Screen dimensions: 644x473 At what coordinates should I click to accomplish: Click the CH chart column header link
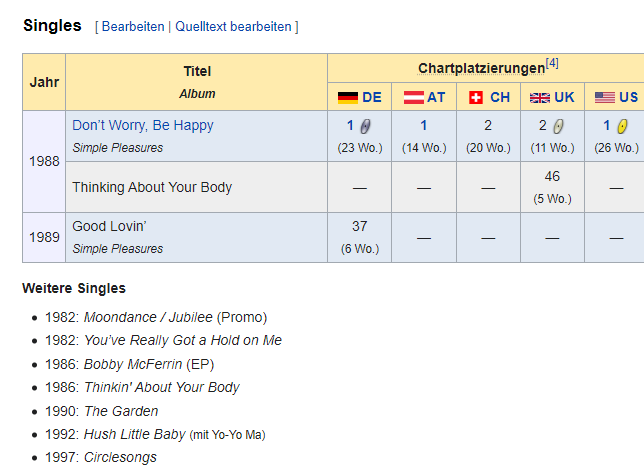pos(500,98)
